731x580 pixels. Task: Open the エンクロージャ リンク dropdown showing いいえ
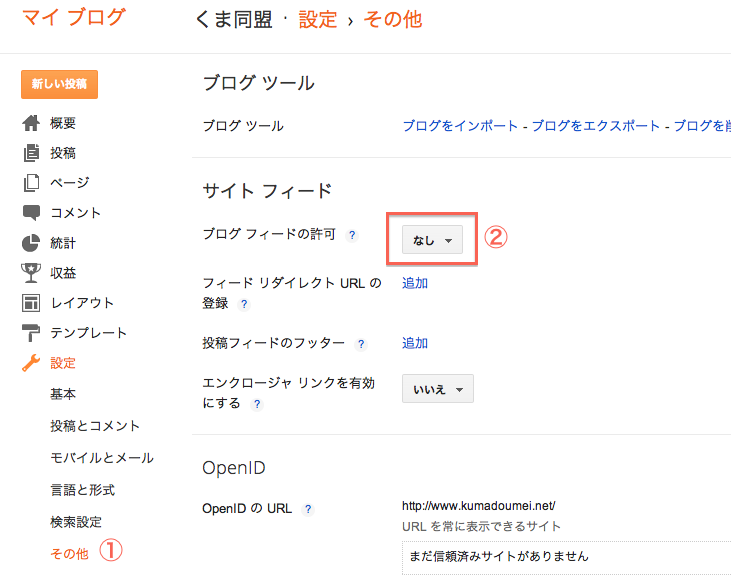coord(437,389)
